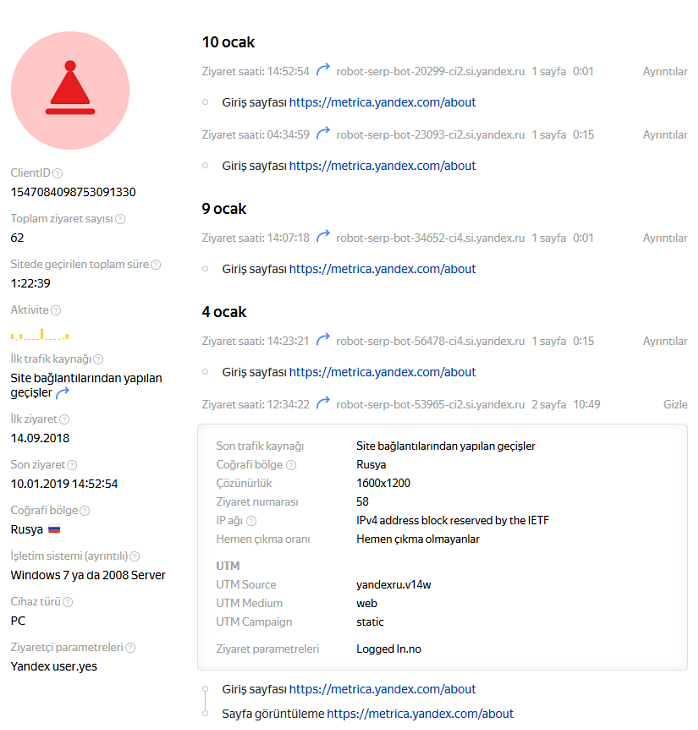Open Coğrafi bölge help in details panel
Screen dimensions: 698x730
pos(291,465)
